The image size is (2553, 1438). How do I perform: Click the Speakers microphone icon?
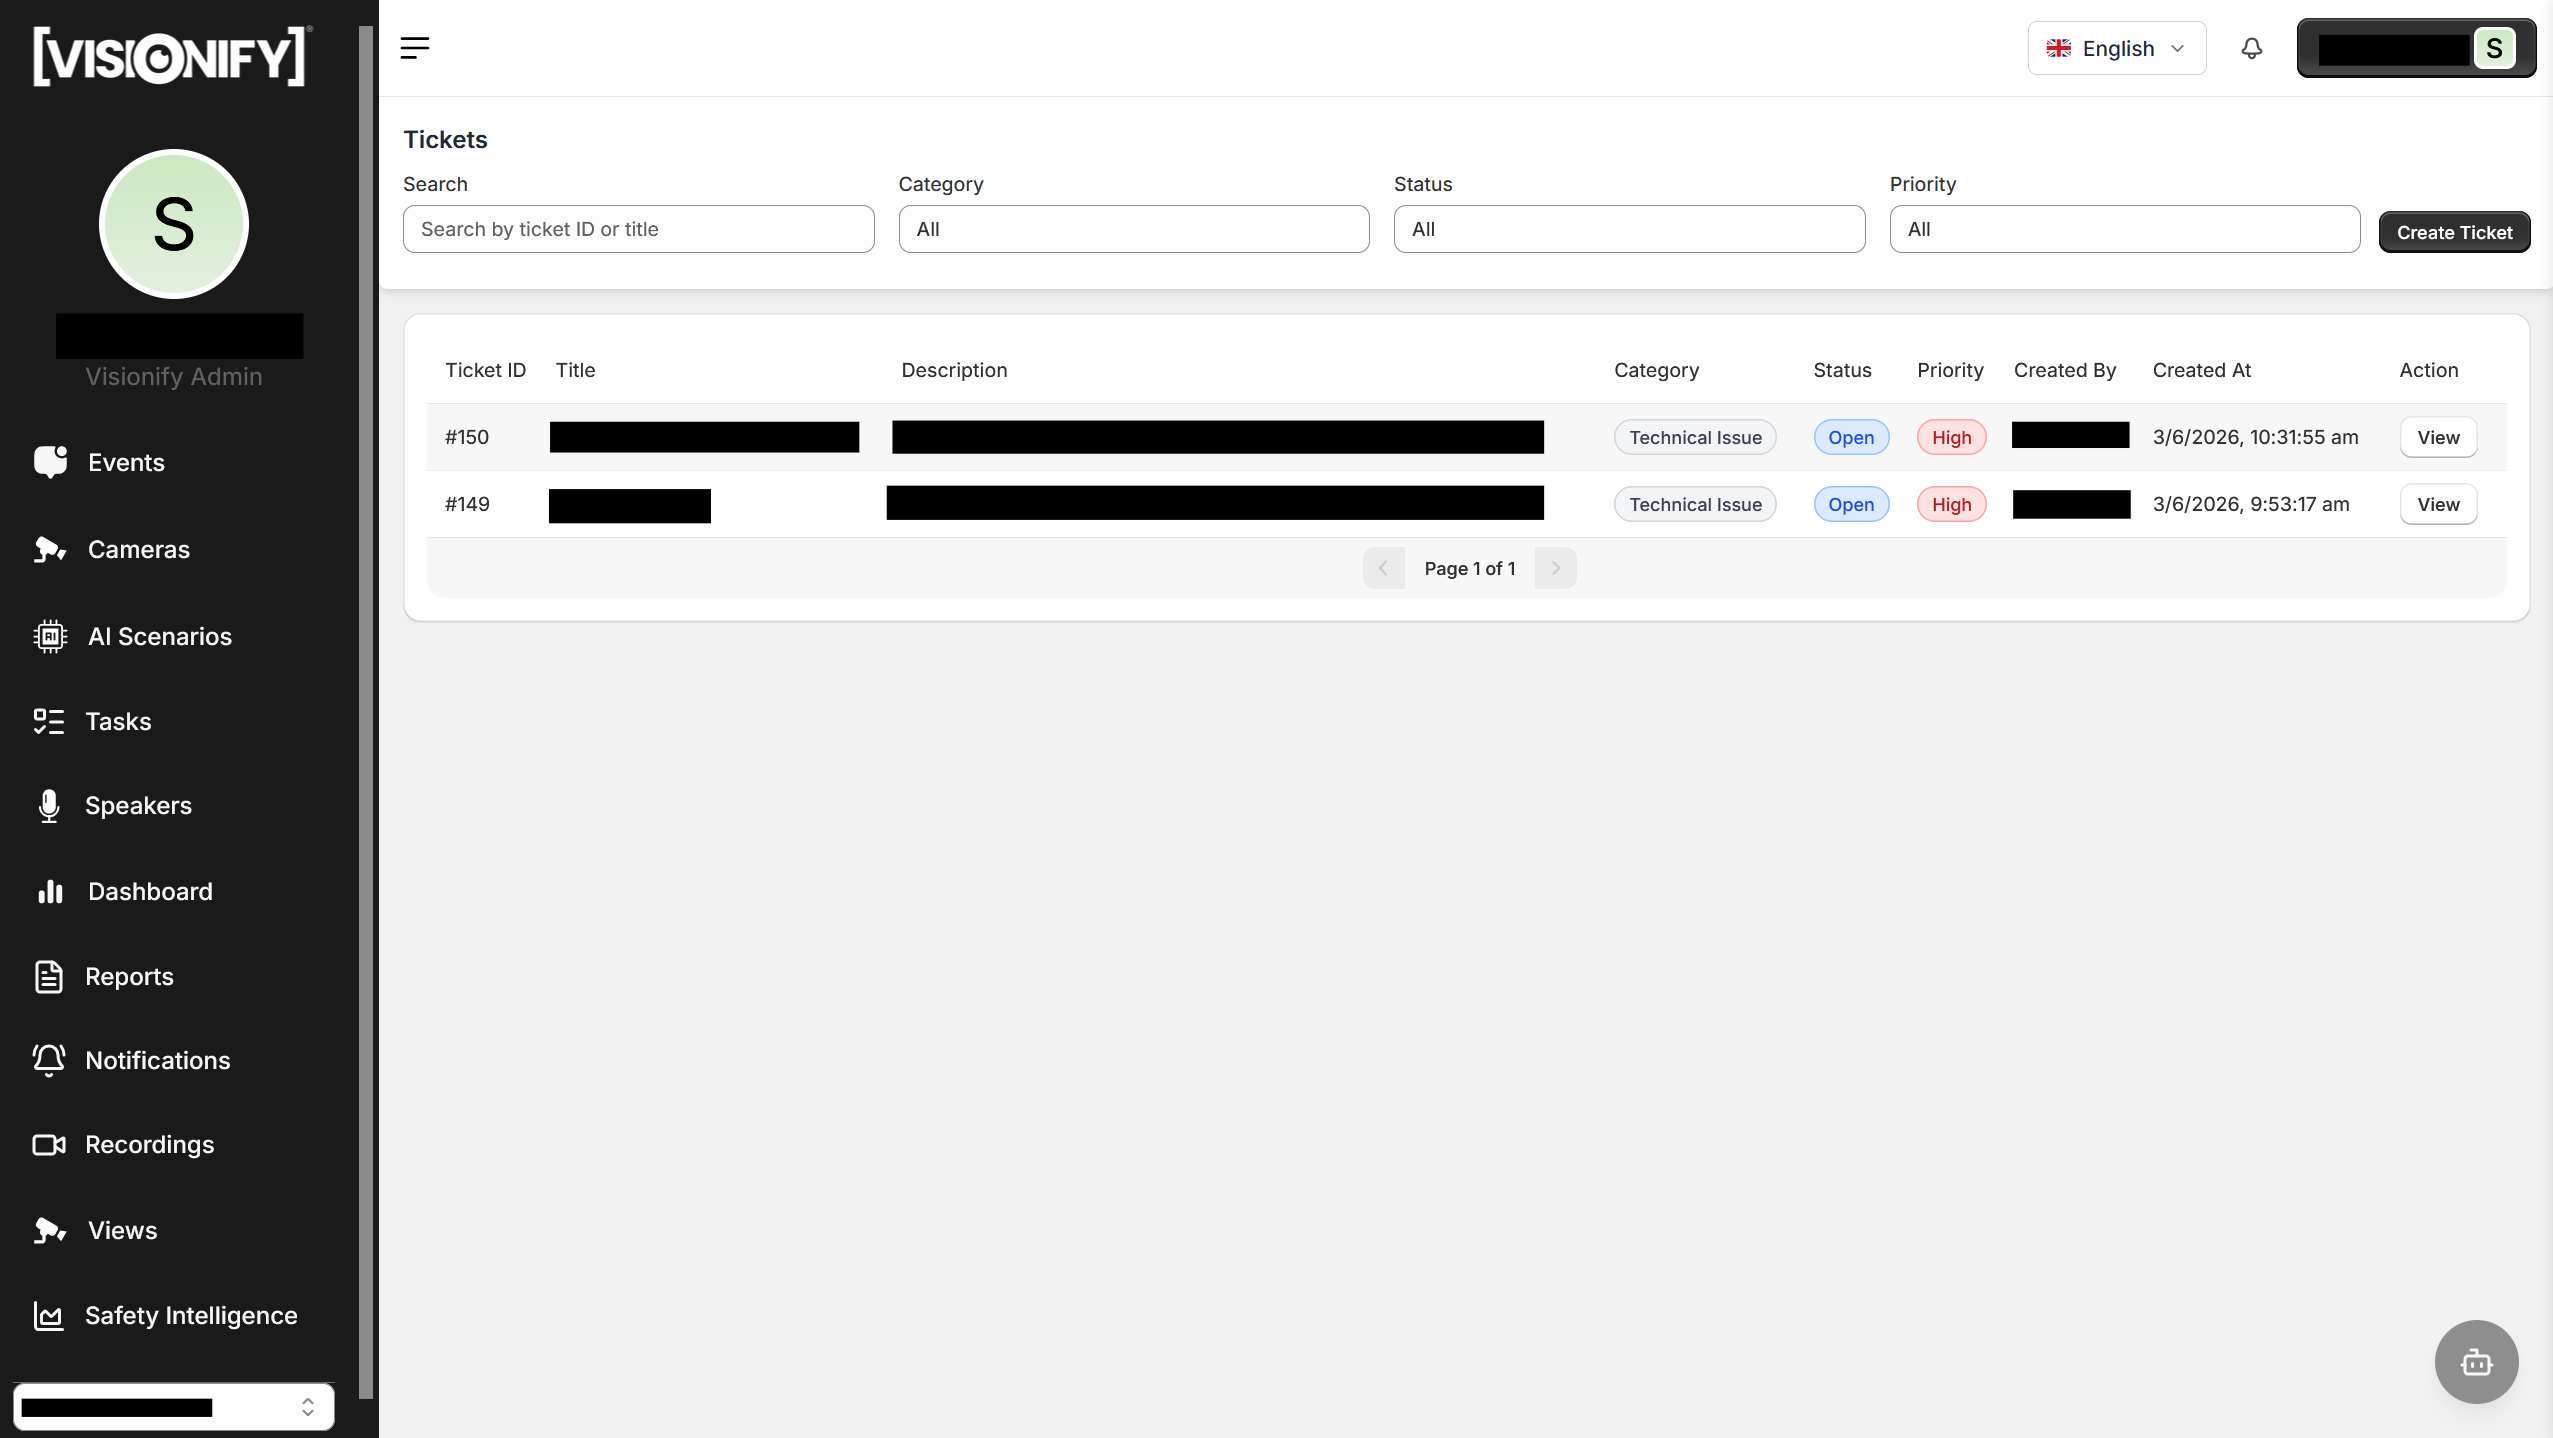tap(48, 805)
